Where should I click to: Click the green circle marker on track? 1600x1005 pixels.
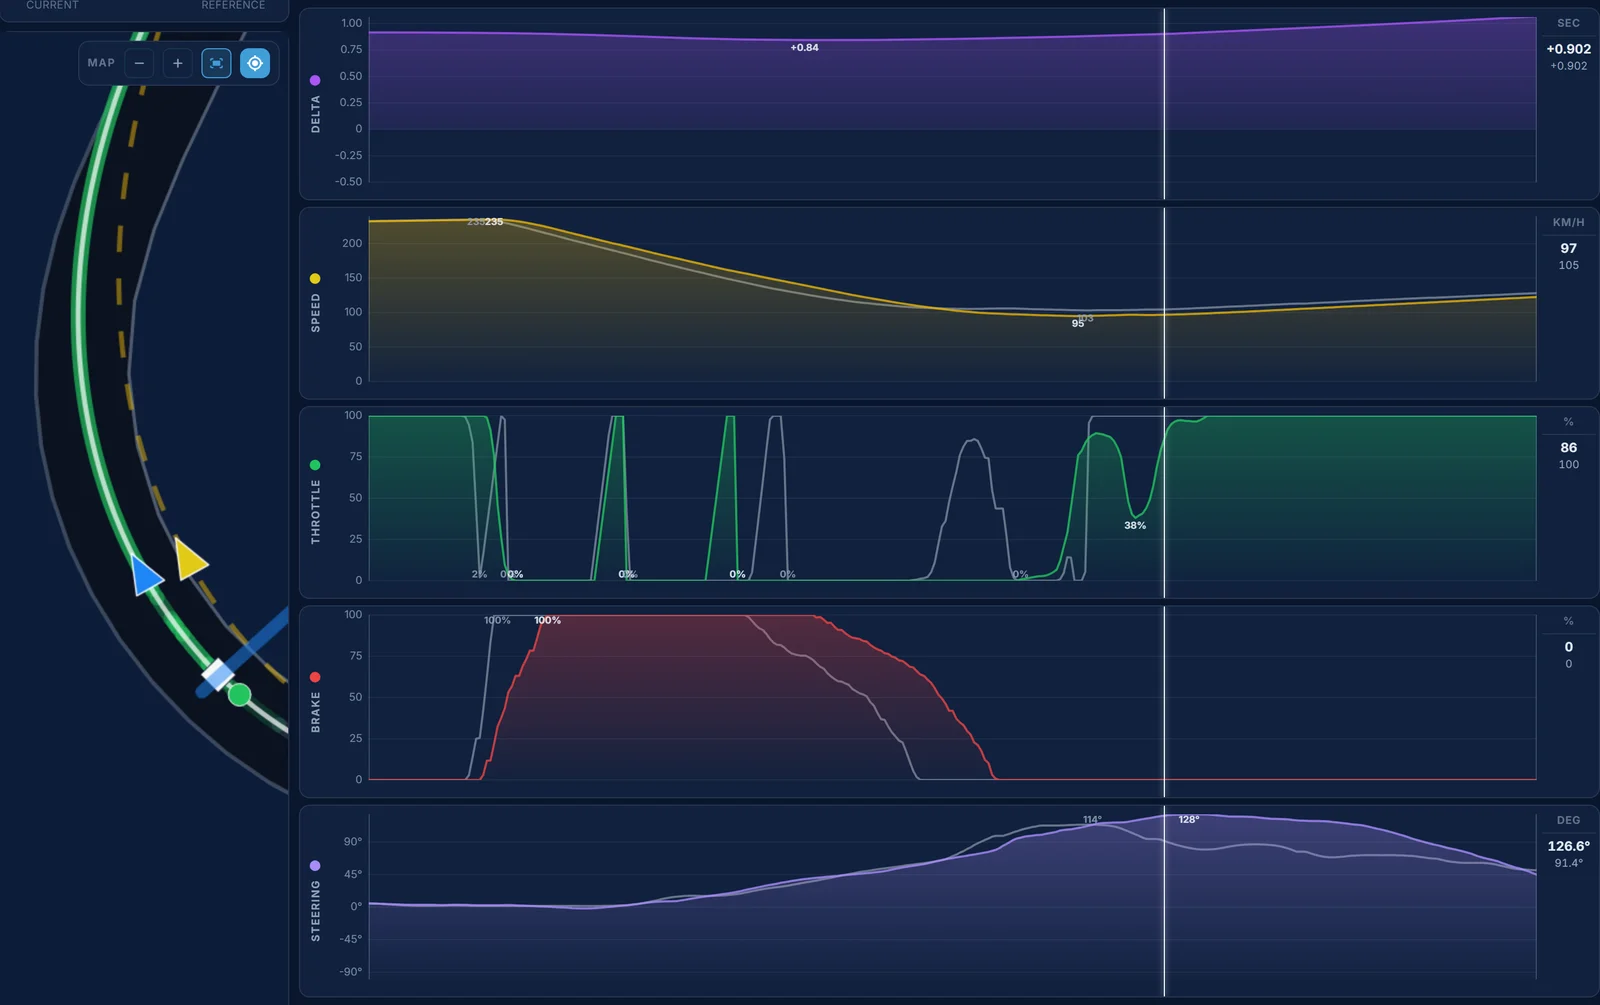(x=239, y=695)
